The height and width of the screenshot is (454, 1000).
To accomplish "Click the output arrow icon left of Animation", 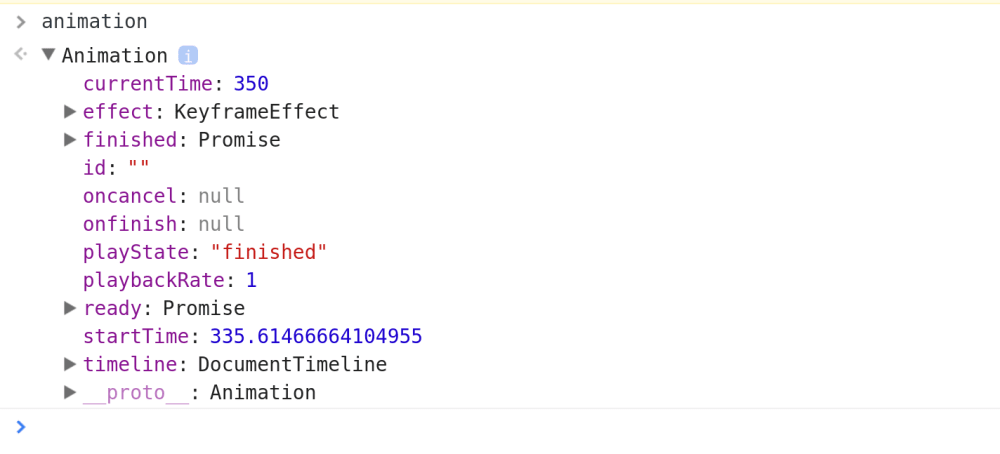I will point(21,54).
